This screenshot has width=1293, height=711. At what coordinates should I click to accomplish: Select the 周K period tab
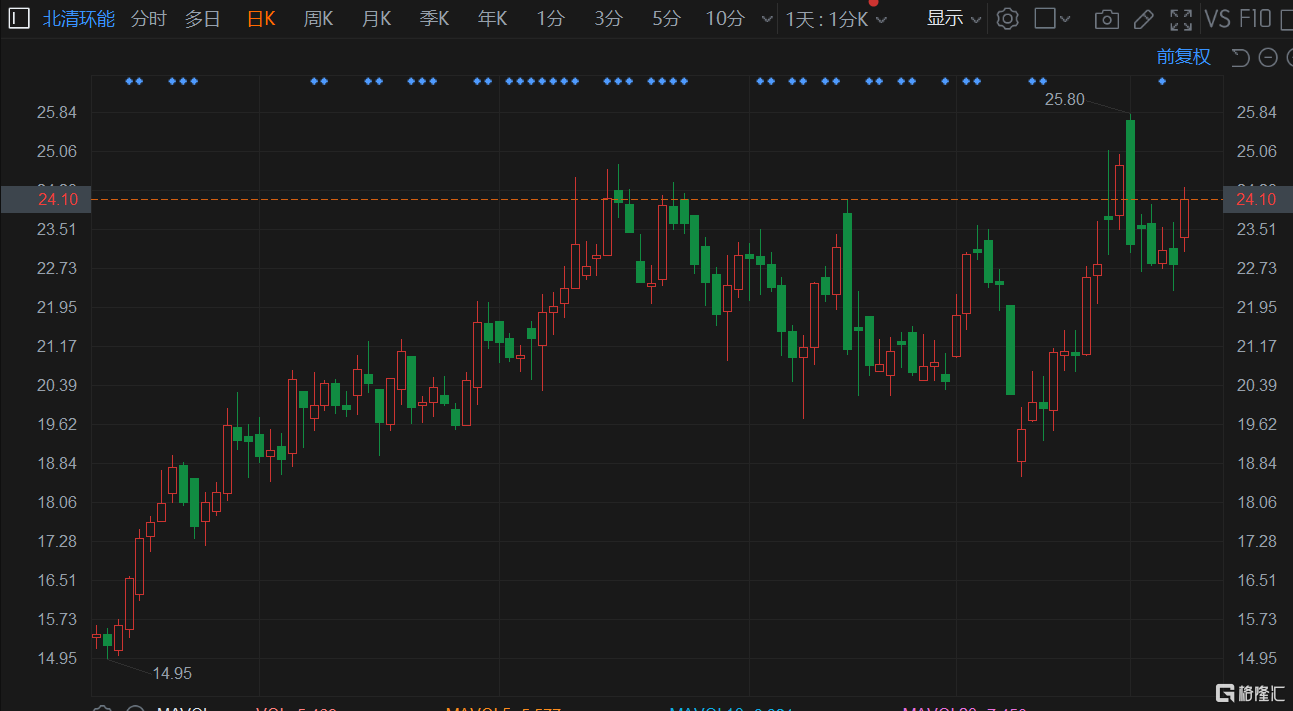[319, 18]
